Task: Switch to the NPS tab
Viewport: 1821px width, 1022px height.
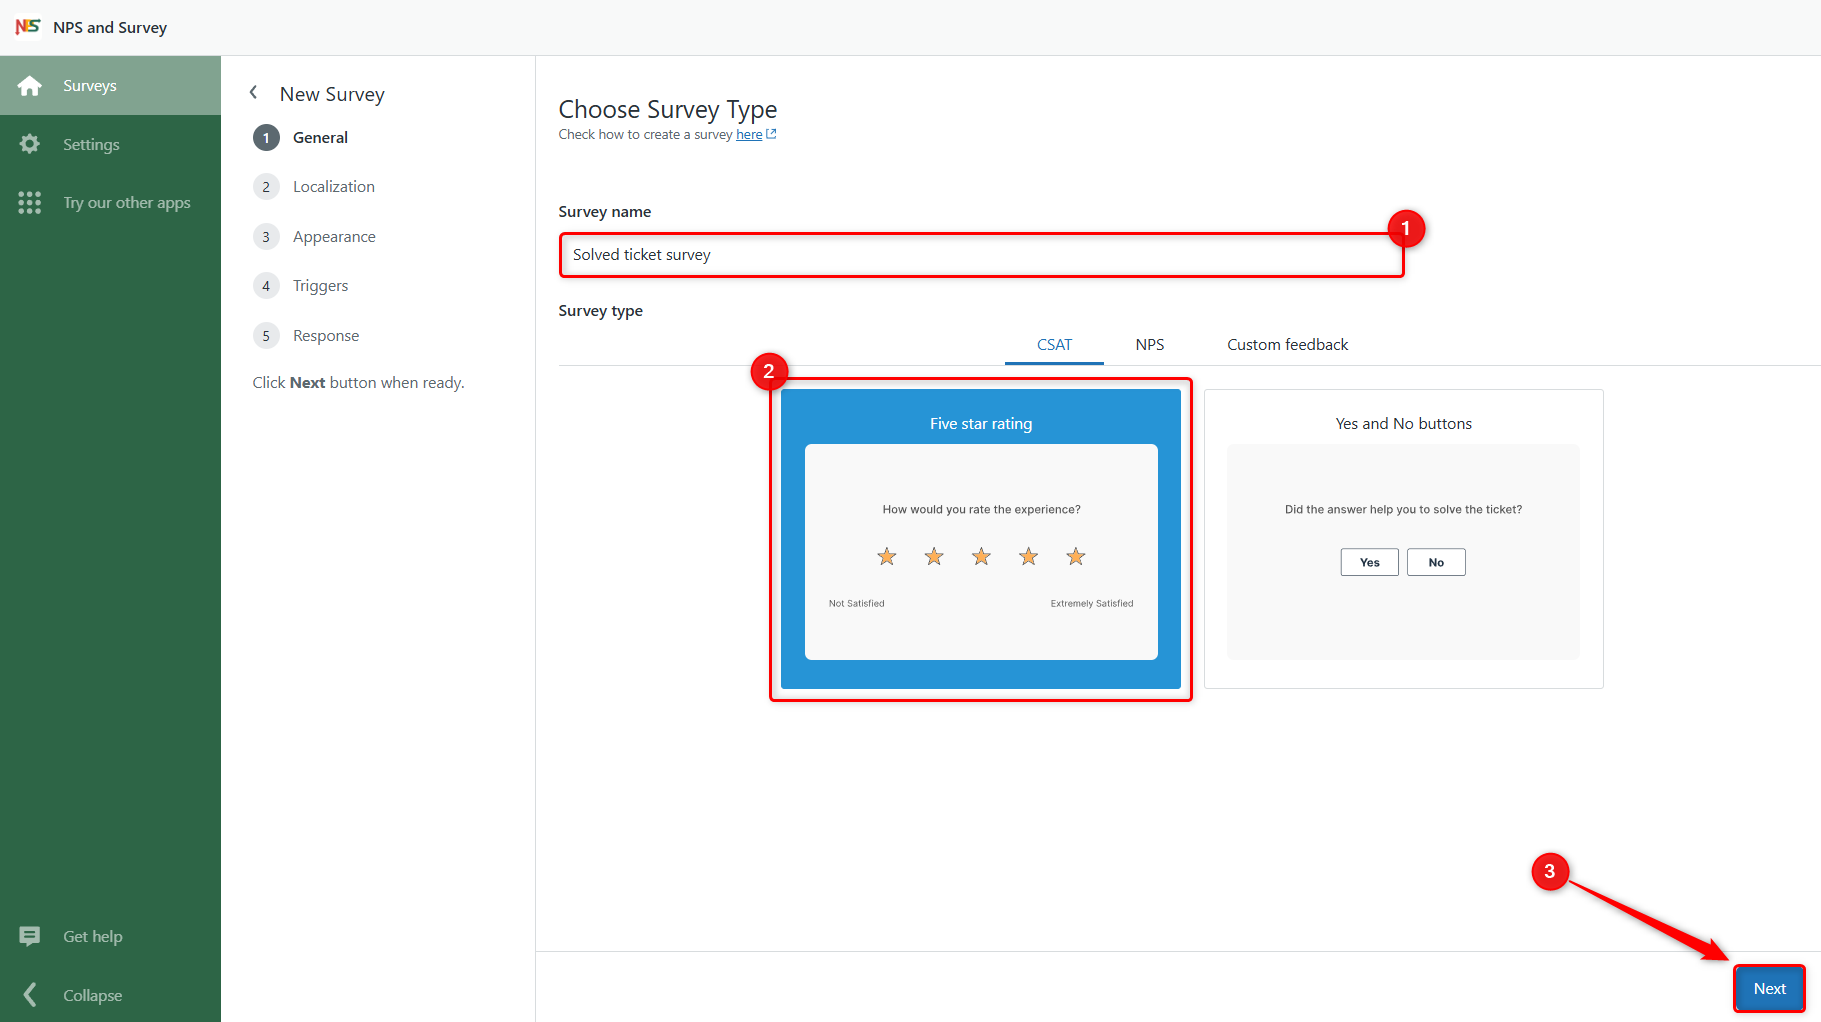Action: pos(1149,345)
